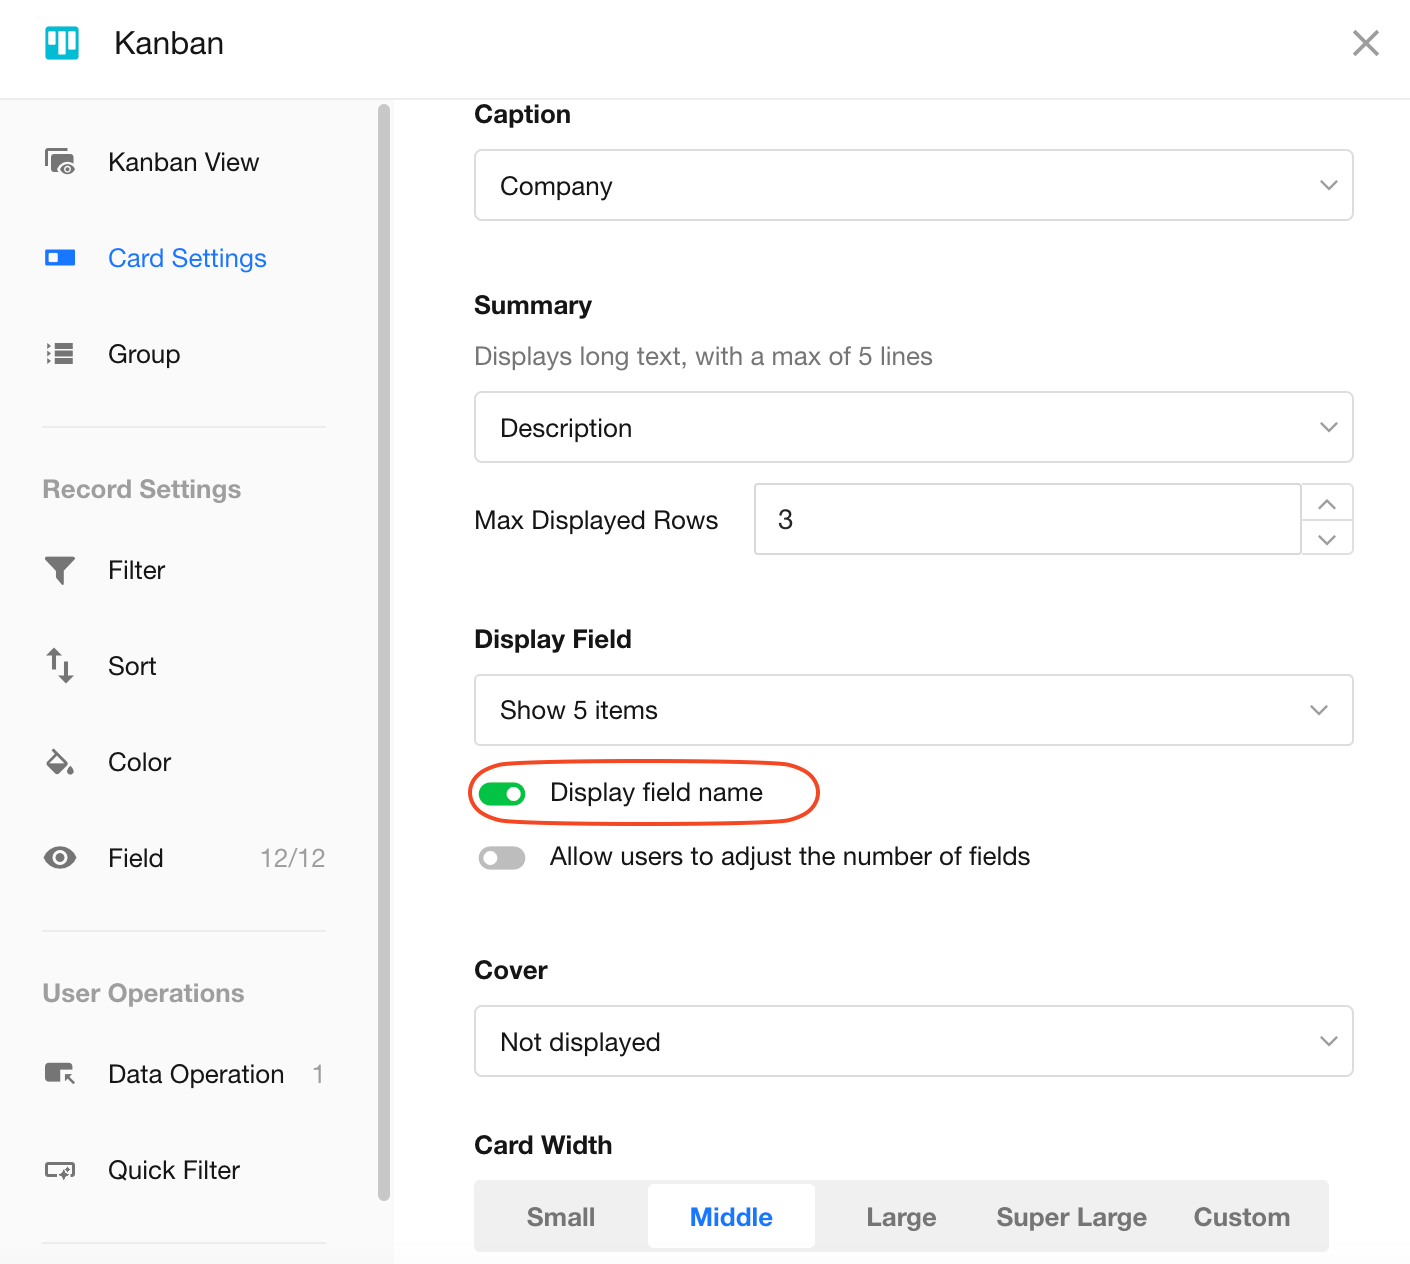
Task: Open Filter via its funnel icon
Action: (60, 570)
